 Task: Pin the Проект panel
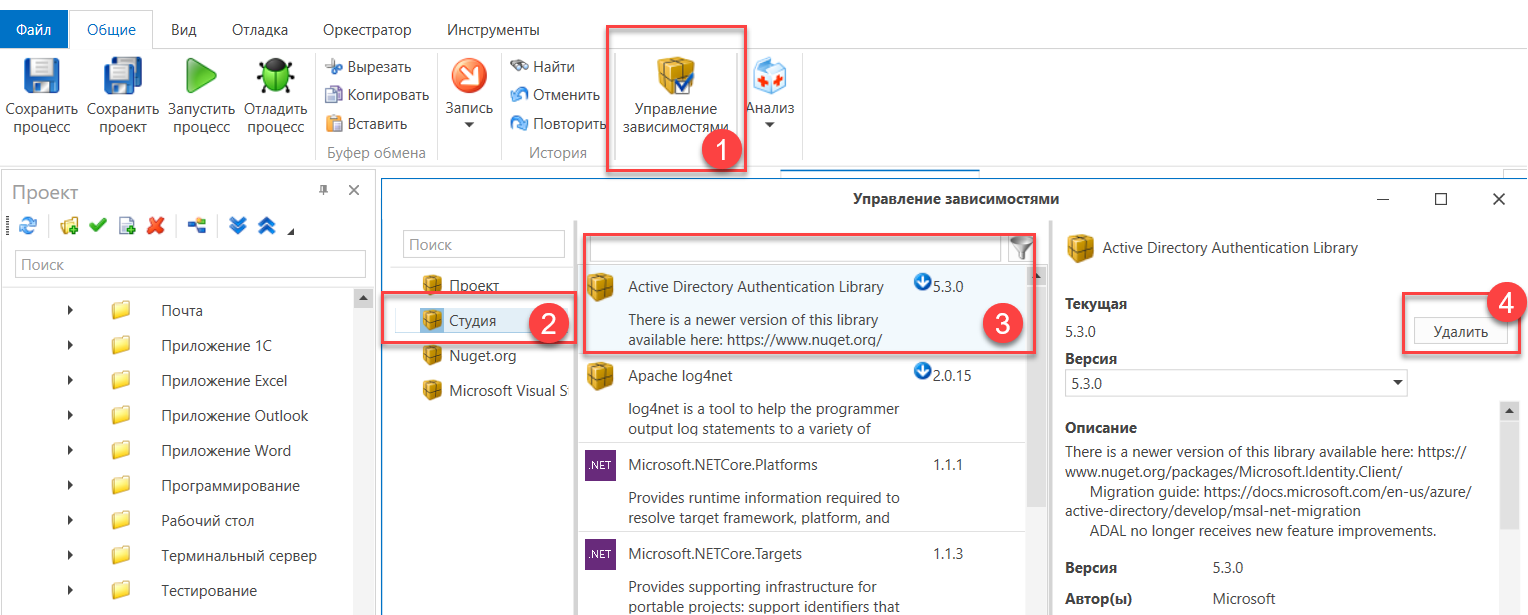coord(323,191)
